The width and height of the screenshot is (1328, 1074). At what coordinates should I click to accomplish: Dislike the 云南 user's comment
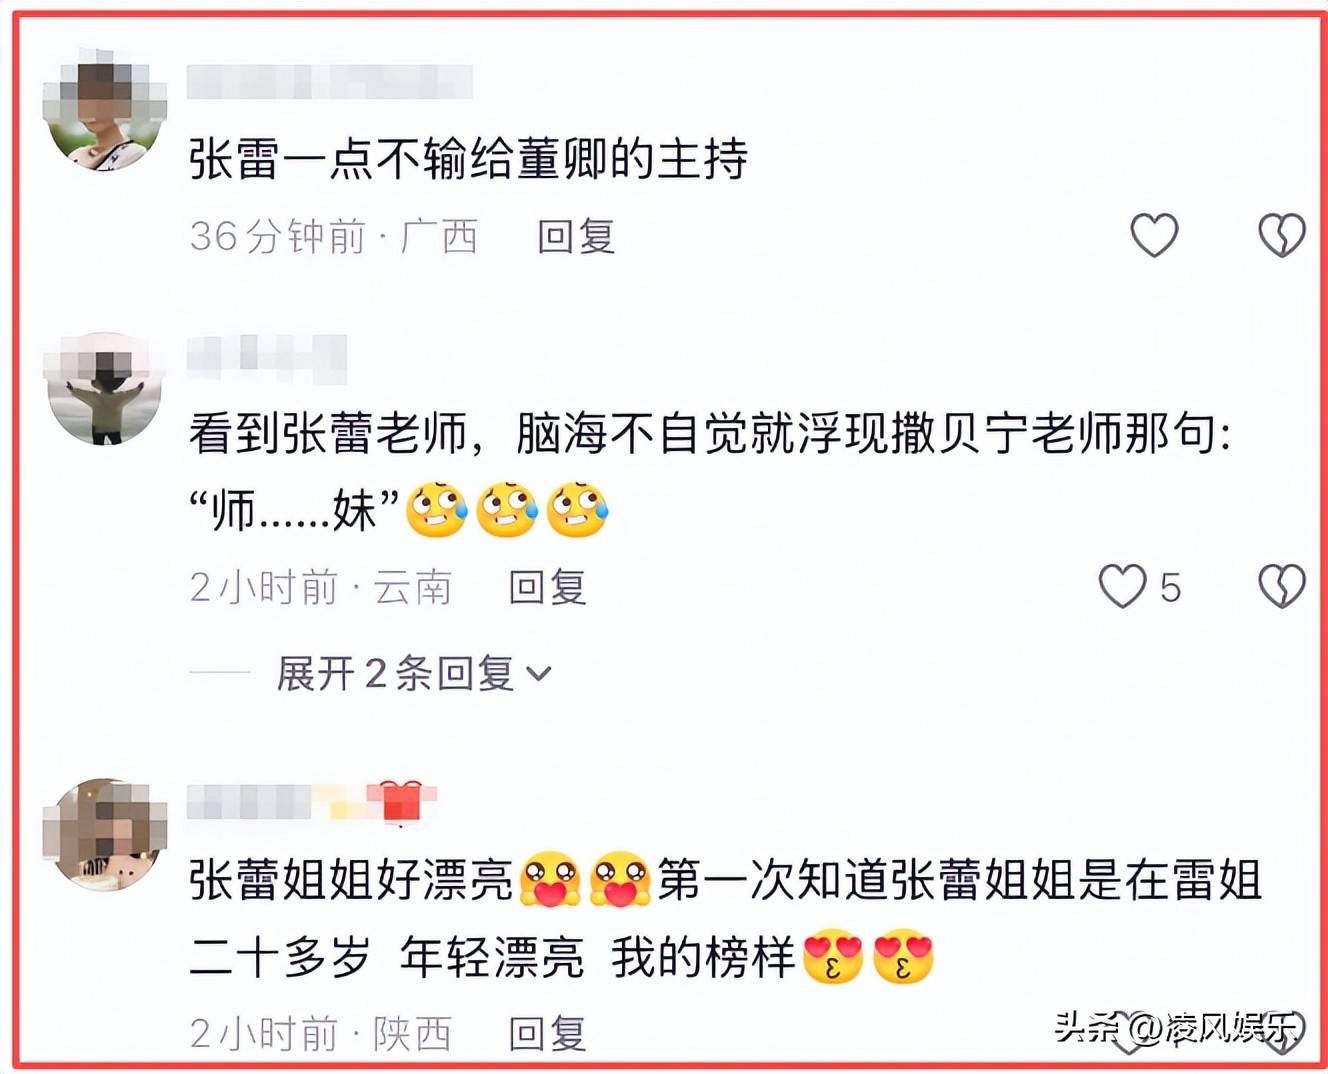[1281, 586]
